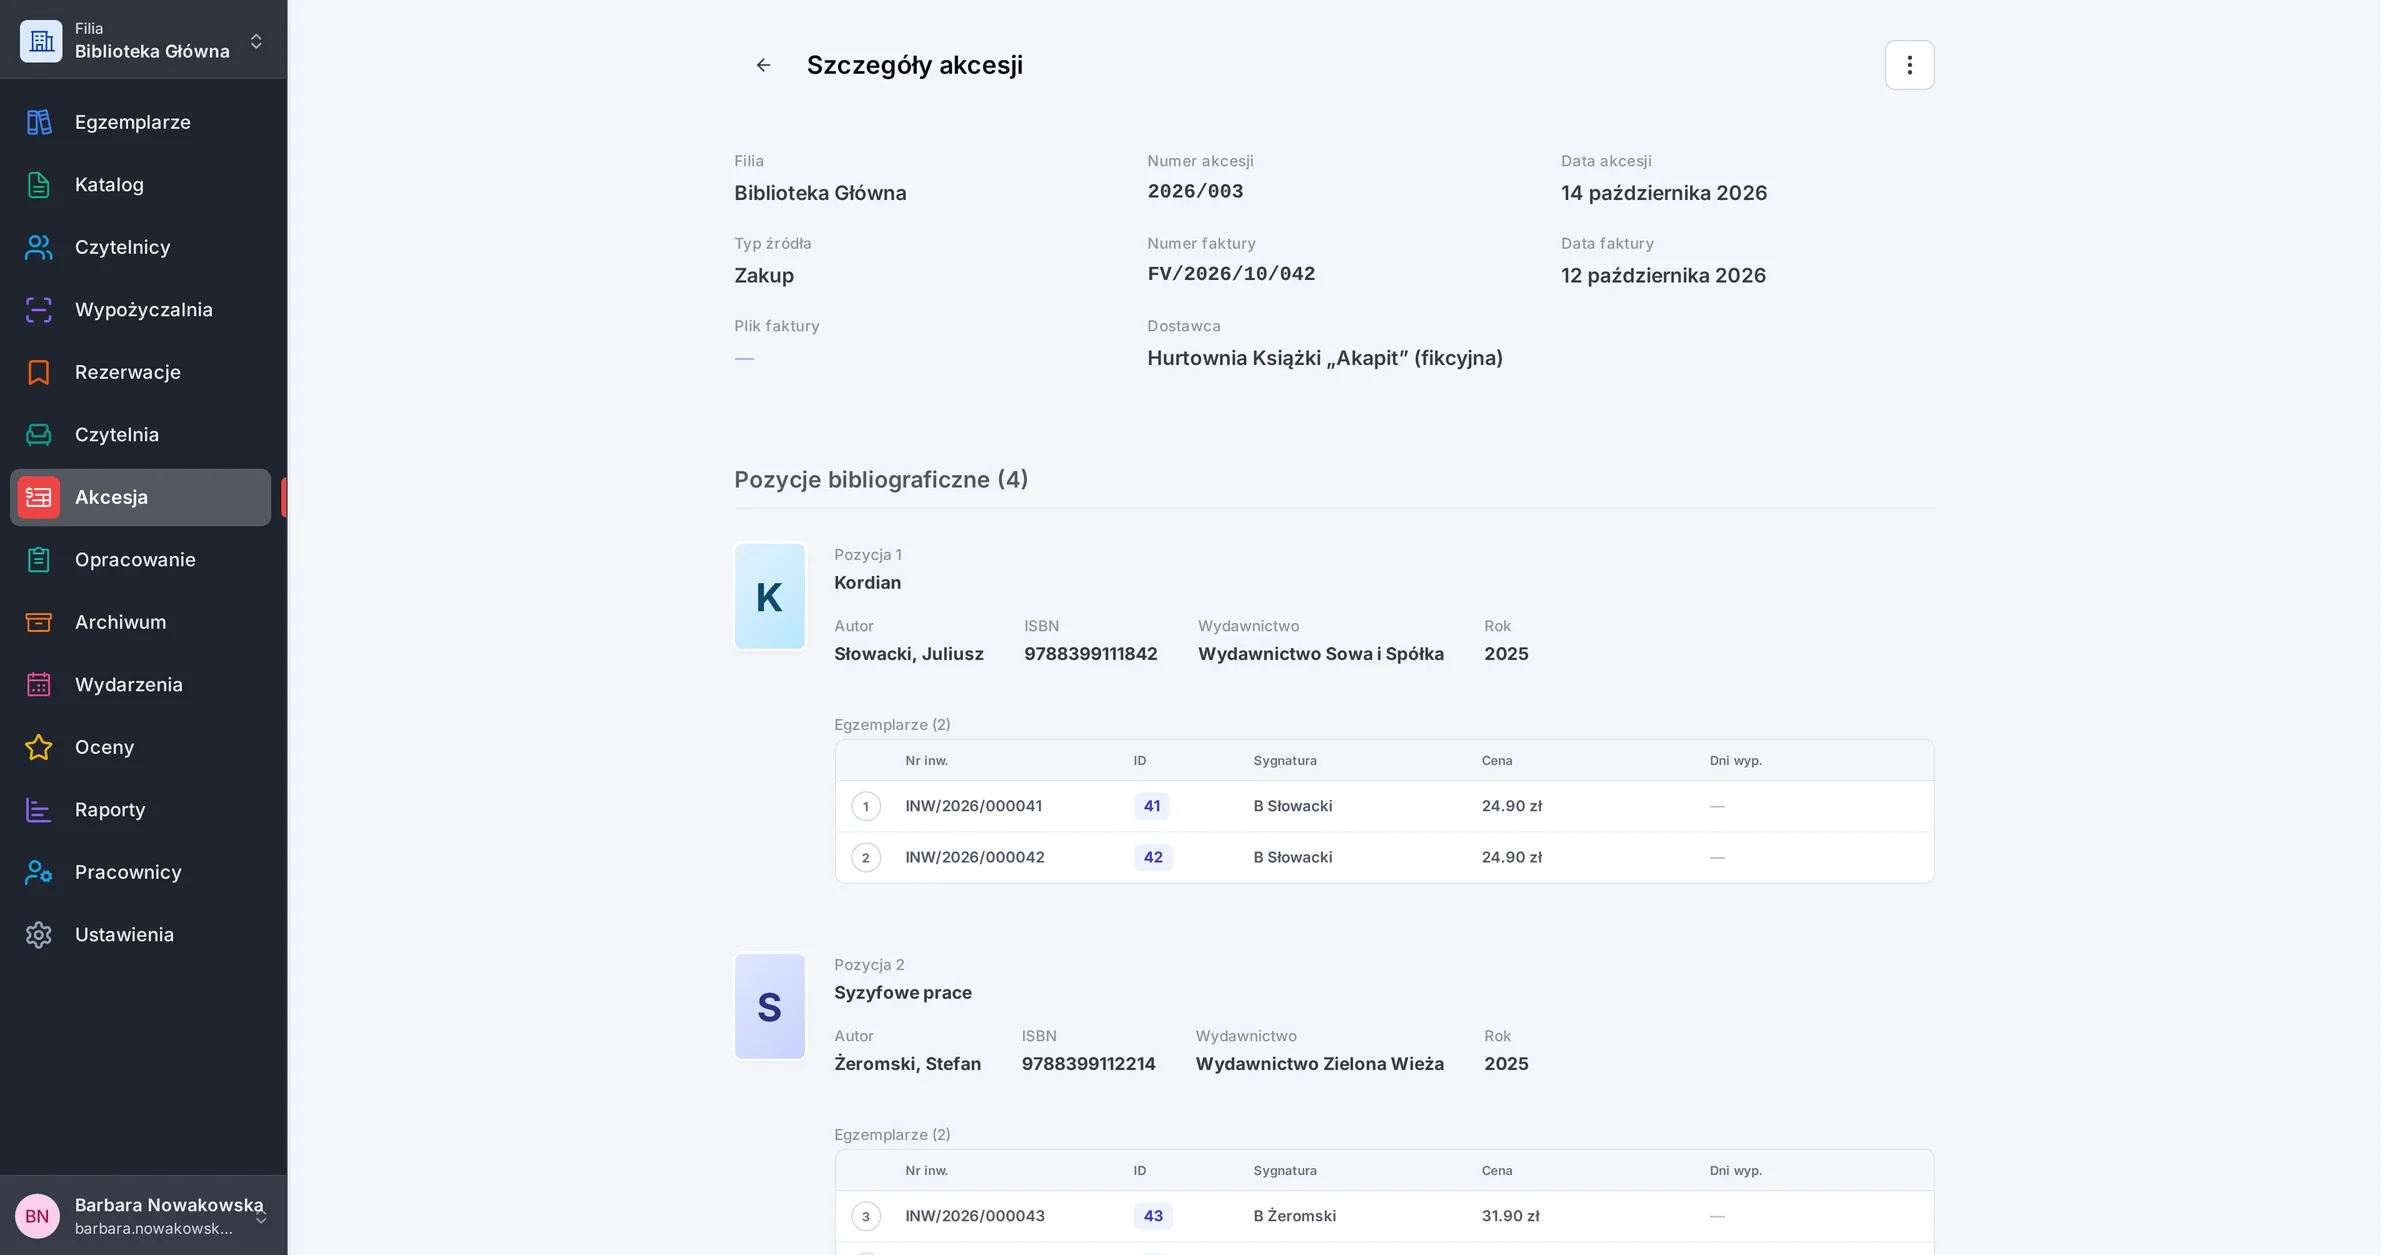Open copy ID badge 41
The width and height of the screenshot is (2400, 1255).
pyautogui.click(x=1151, y=806)
